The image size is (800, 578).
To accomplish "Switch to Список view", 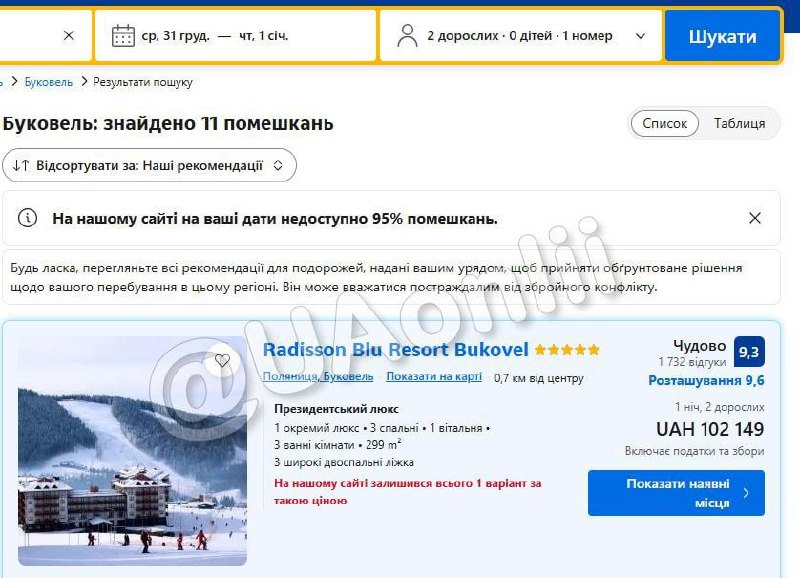I will pos(664,123).
